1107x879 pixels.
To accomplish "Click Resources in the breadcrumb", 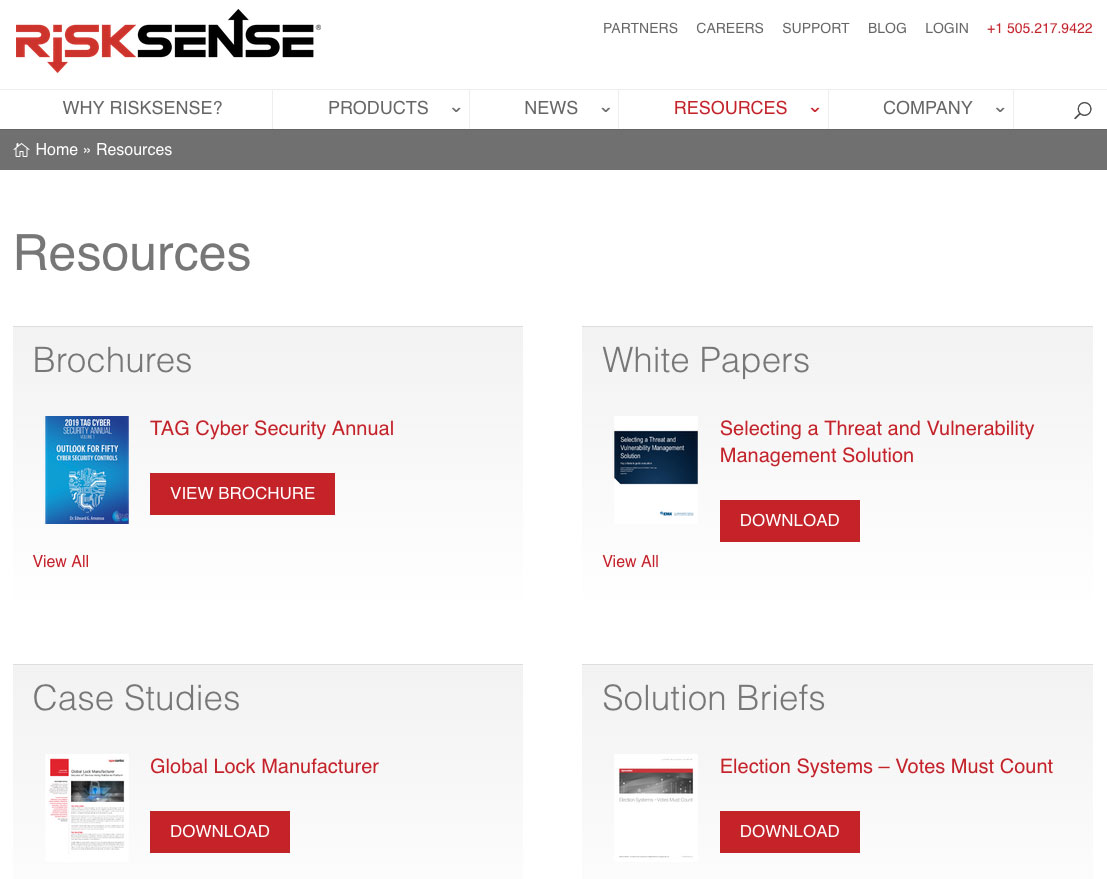I will pyautogui.click(x=134, y=150).
